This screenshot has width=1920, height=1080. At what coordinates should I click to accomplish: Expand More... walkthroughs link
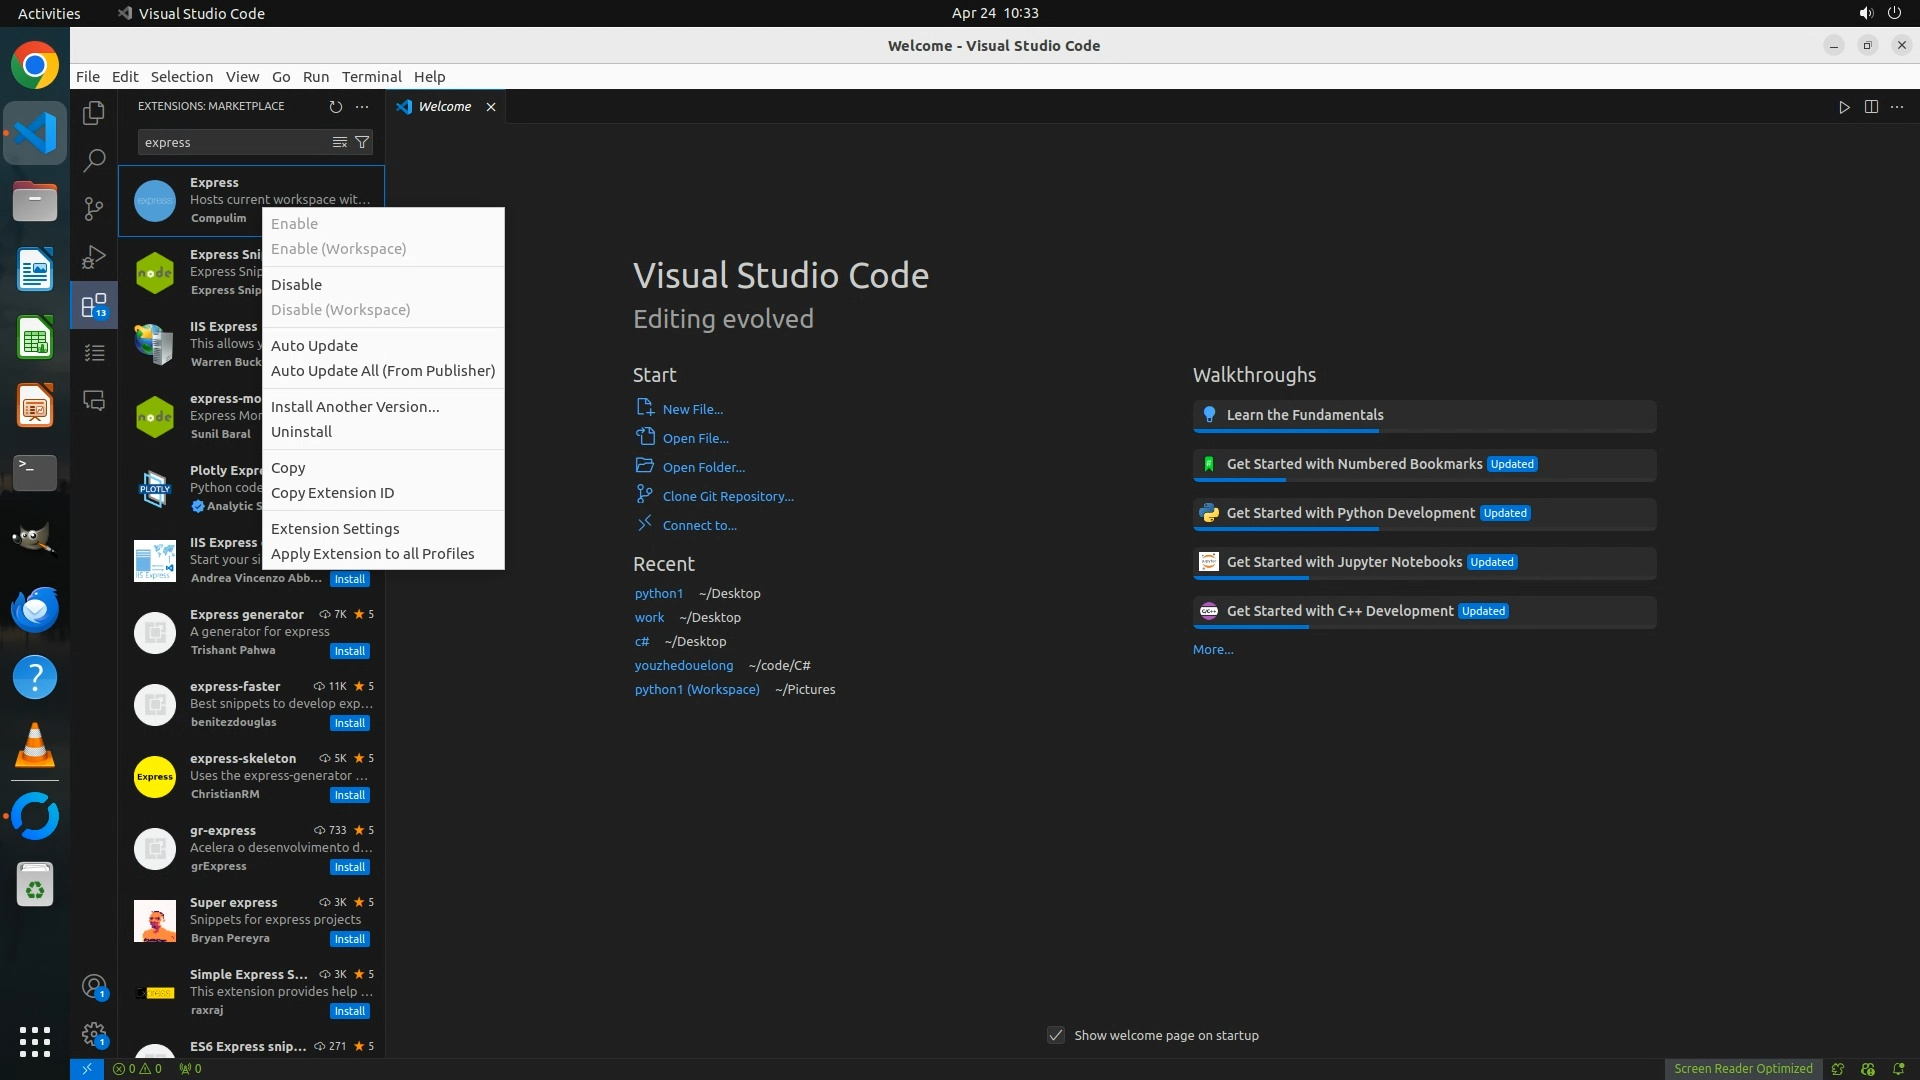(1213, 649)
